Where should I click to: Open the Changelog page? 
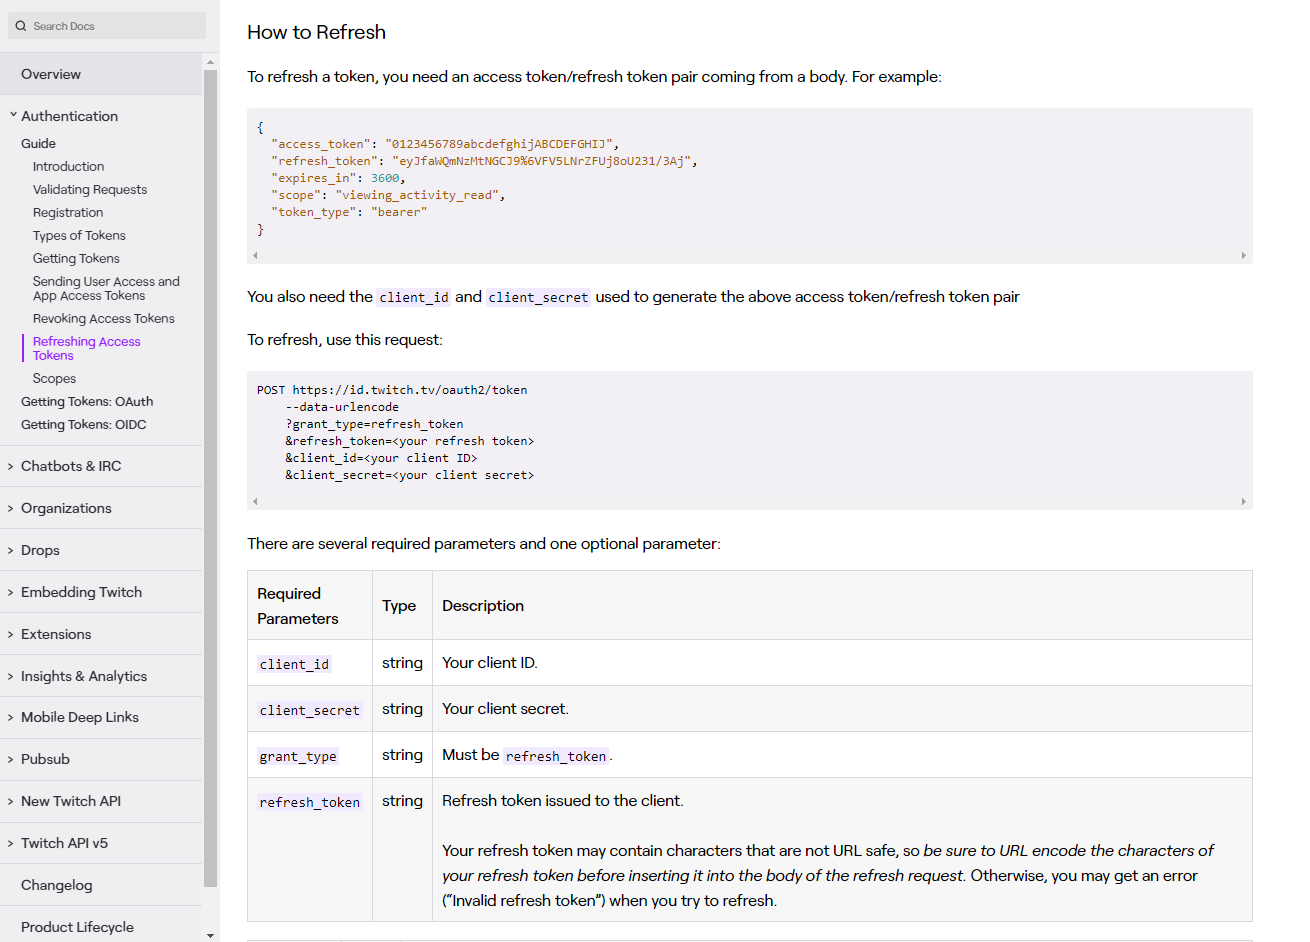click(x=57, y=885)
